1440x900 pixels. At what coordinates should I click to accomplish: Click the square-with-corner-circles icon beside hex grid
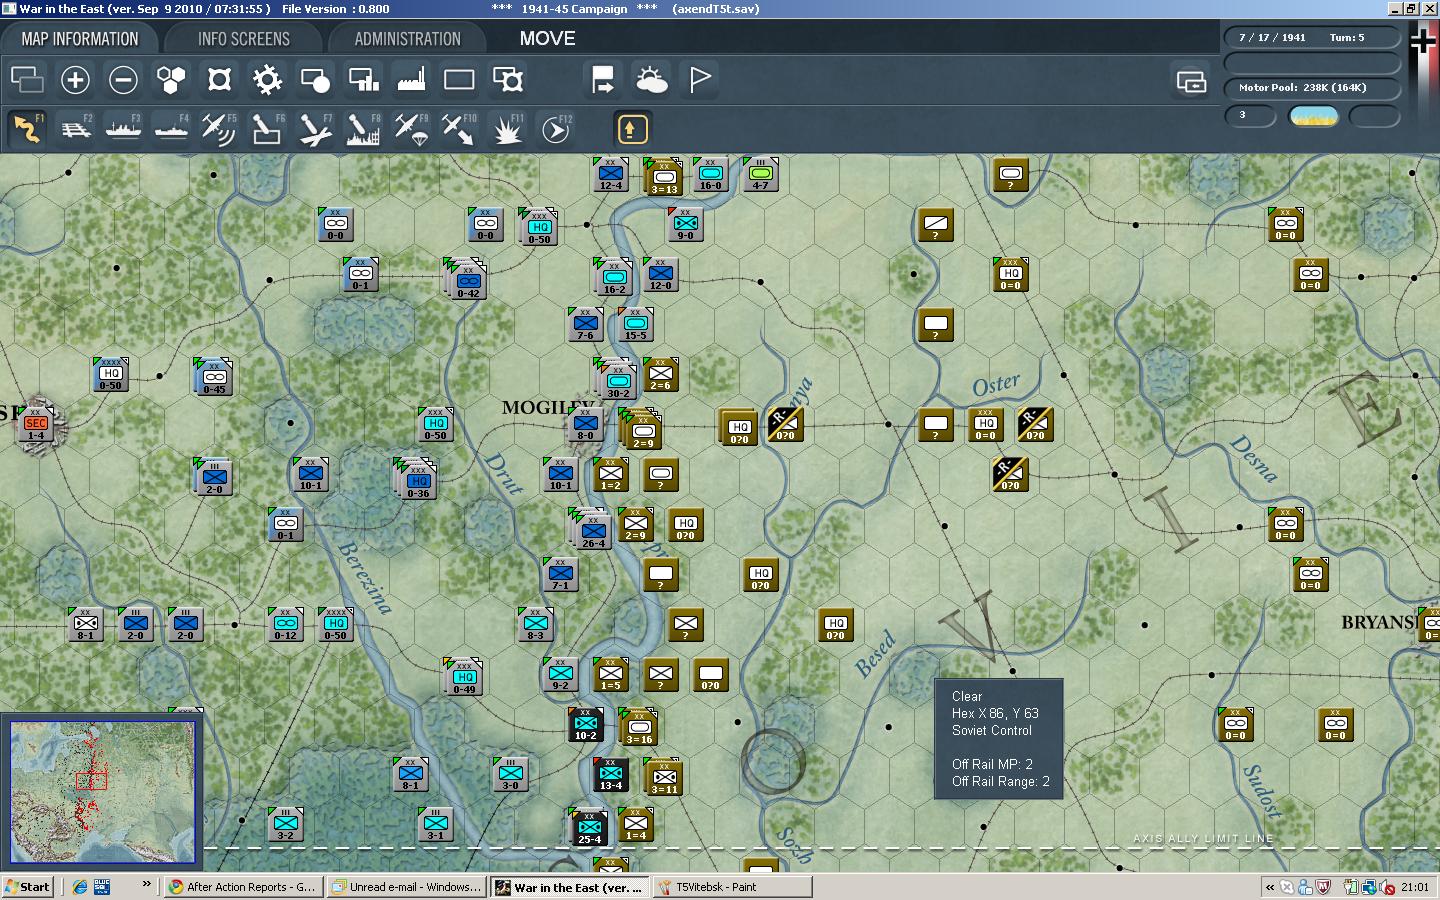[x=219, y=79]
